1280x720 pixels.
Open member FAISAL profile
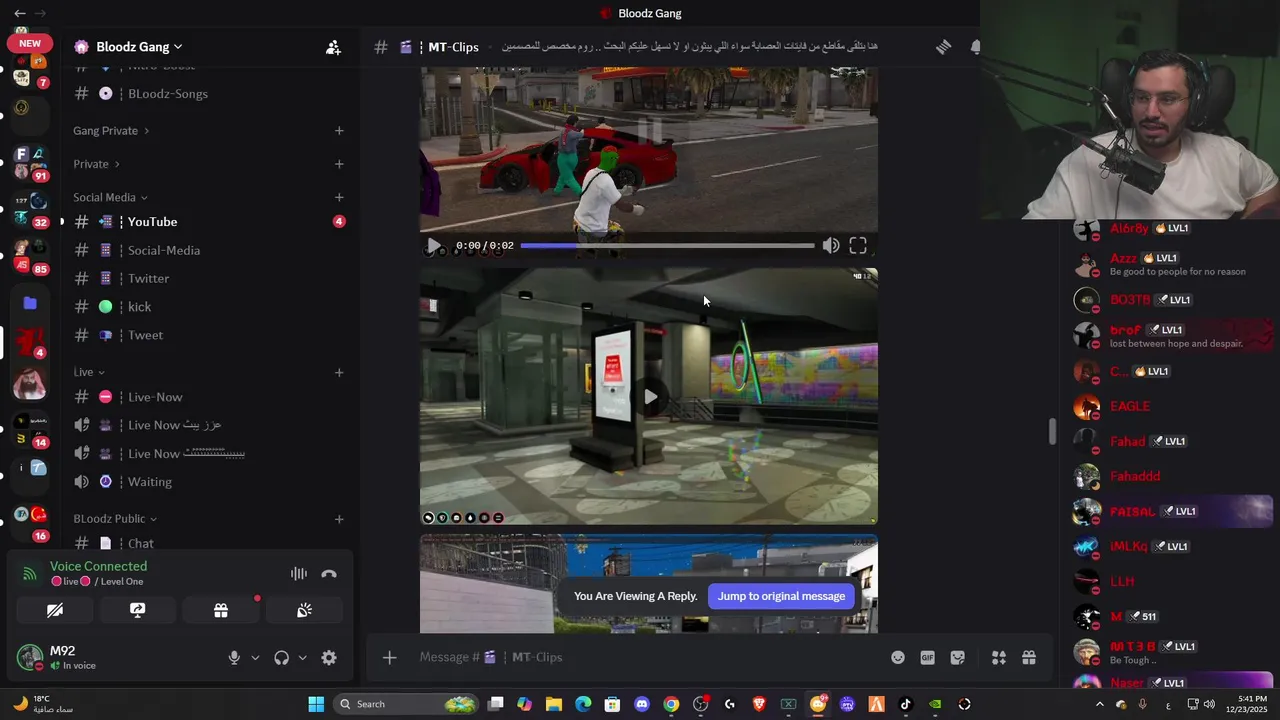coord(1170,511)
